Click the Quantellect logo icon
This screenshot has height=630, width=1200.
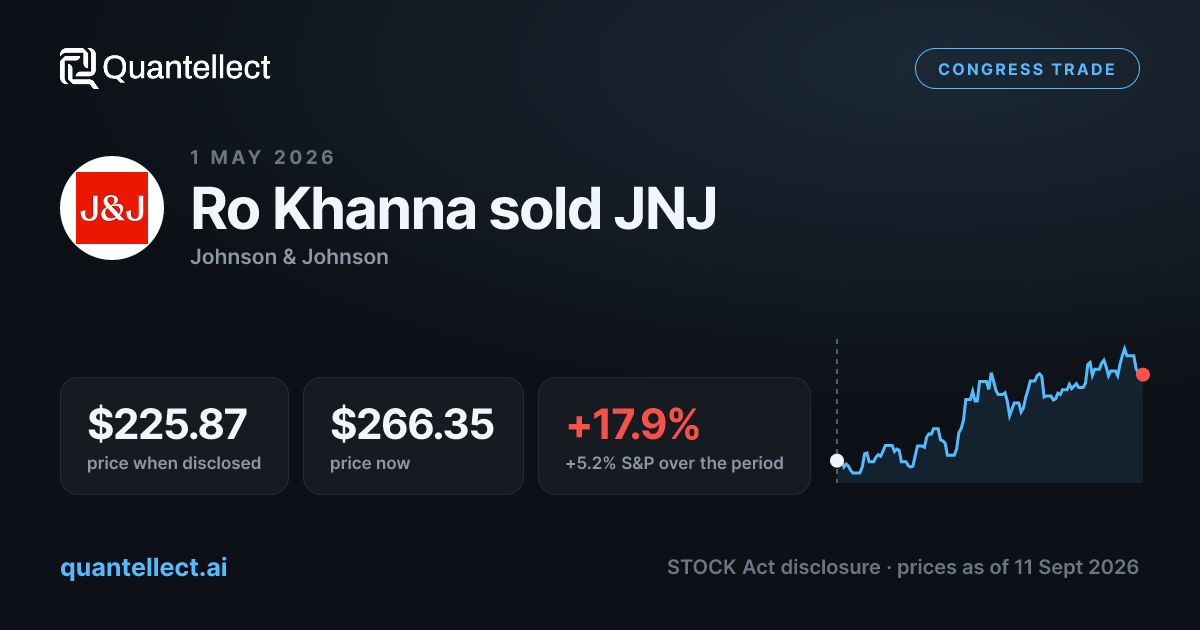tap(79, 68)
